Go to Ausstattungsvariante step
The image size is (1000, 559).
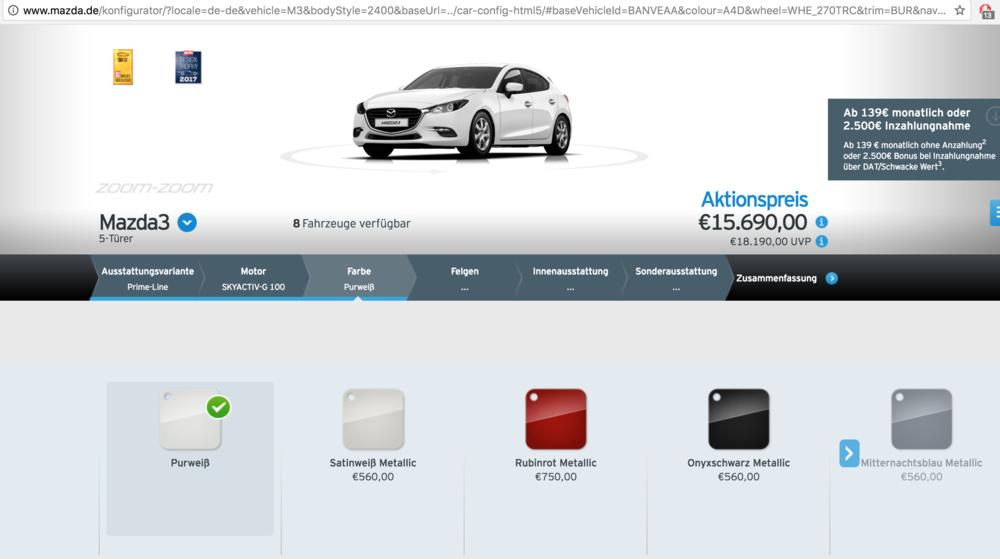click(x=147, y=278)
